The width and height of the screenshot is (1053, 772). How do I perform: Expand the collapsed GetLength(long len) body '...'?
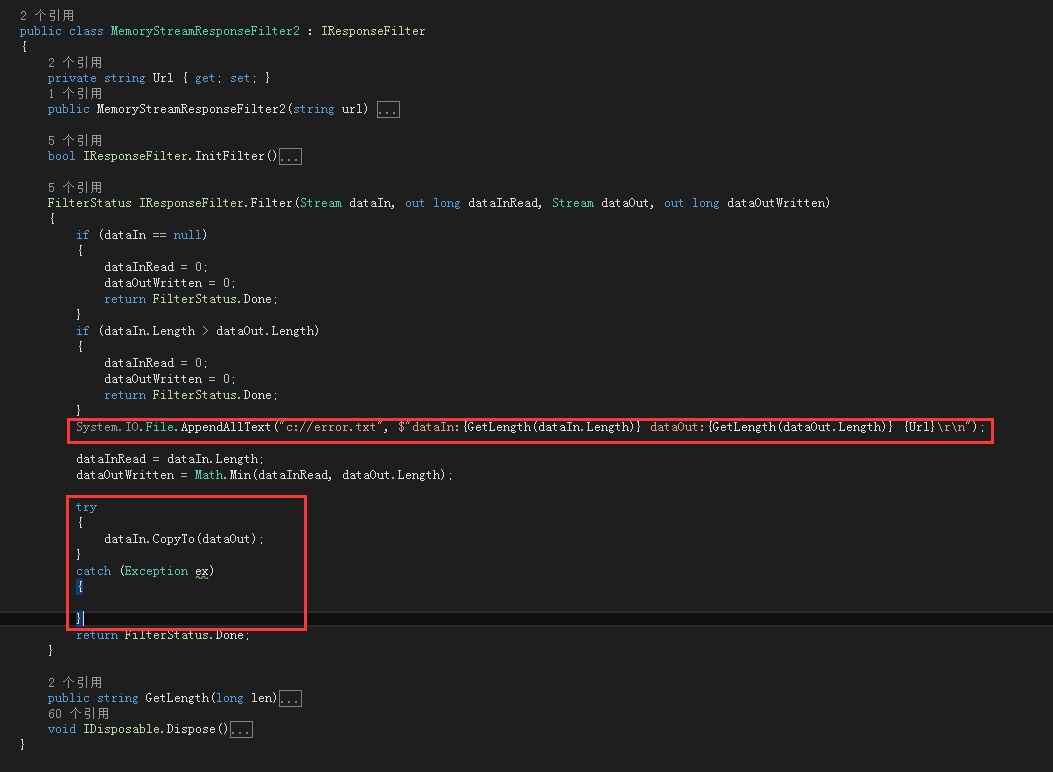290,699
